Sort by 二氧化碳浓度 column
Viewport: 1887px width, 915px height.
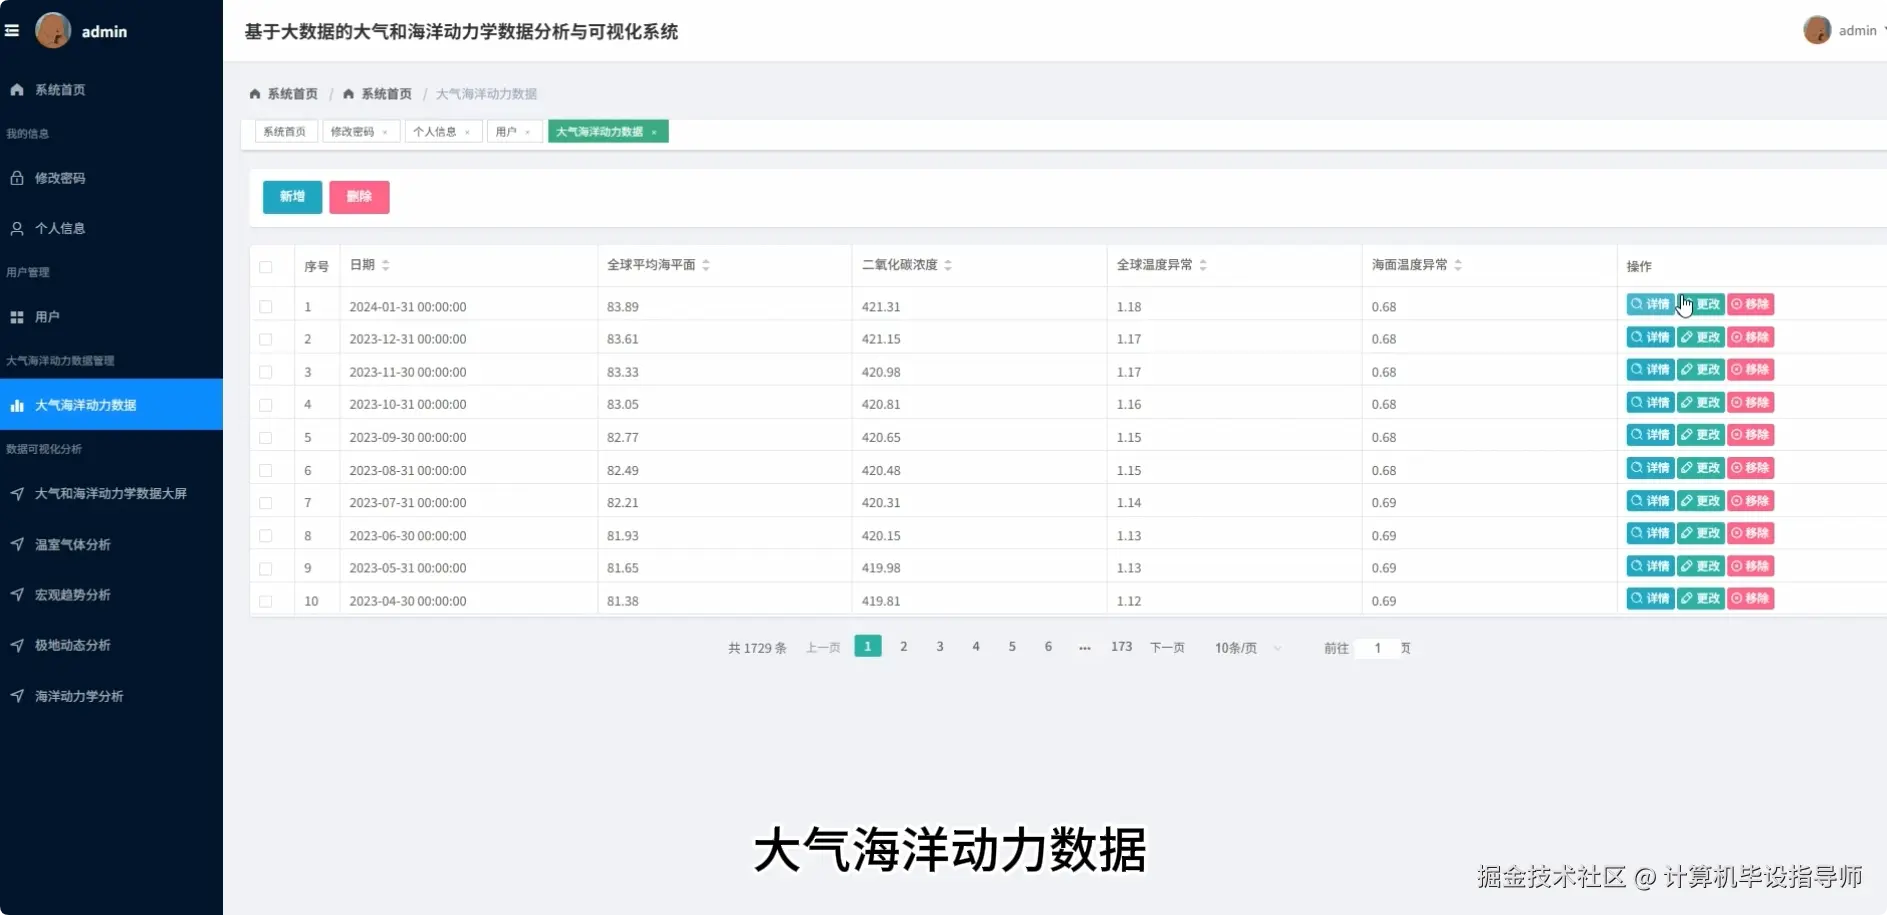click(948, 265)
